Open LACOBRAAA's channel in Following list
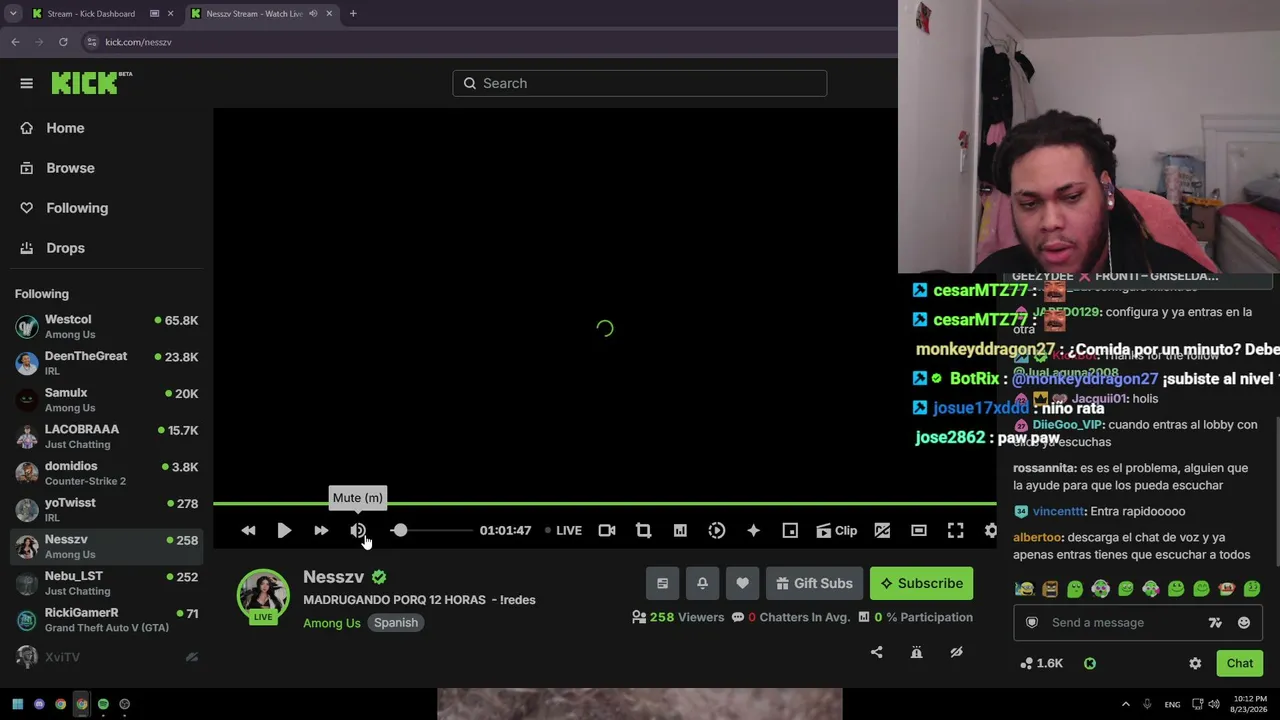 (x=106, y=437)
